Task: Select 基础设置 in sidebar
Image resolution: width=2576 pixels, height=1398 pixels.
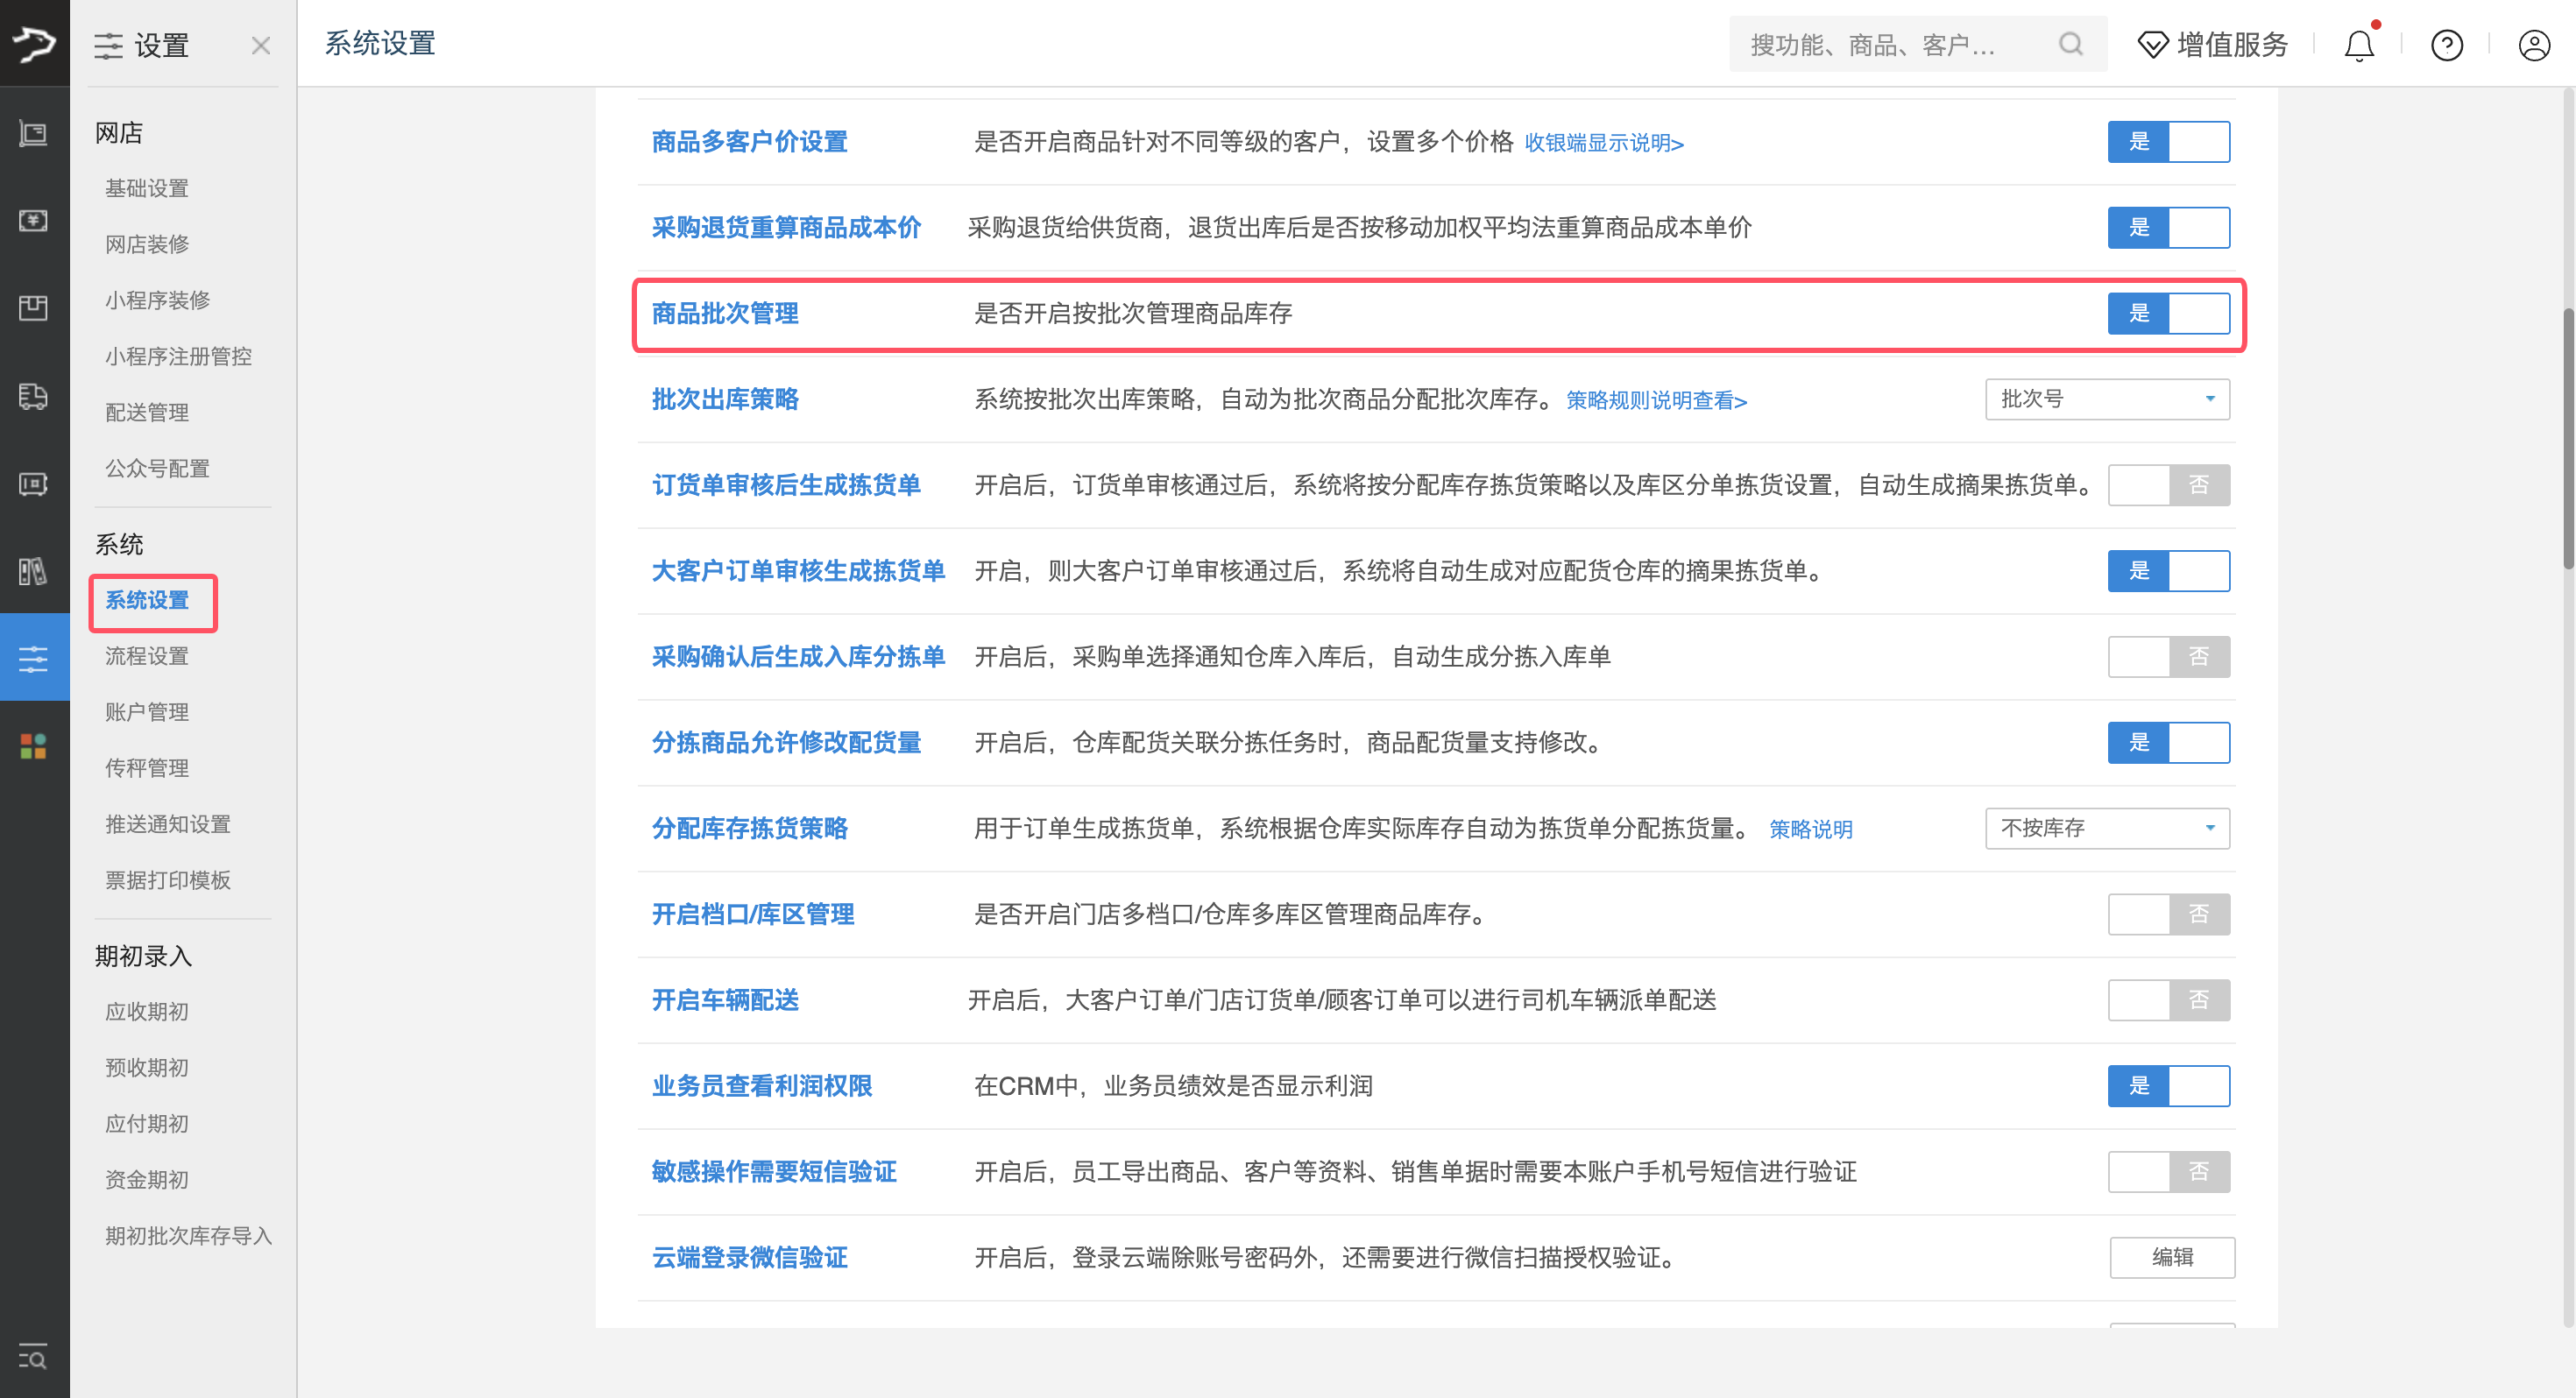Action: [147, 188]
